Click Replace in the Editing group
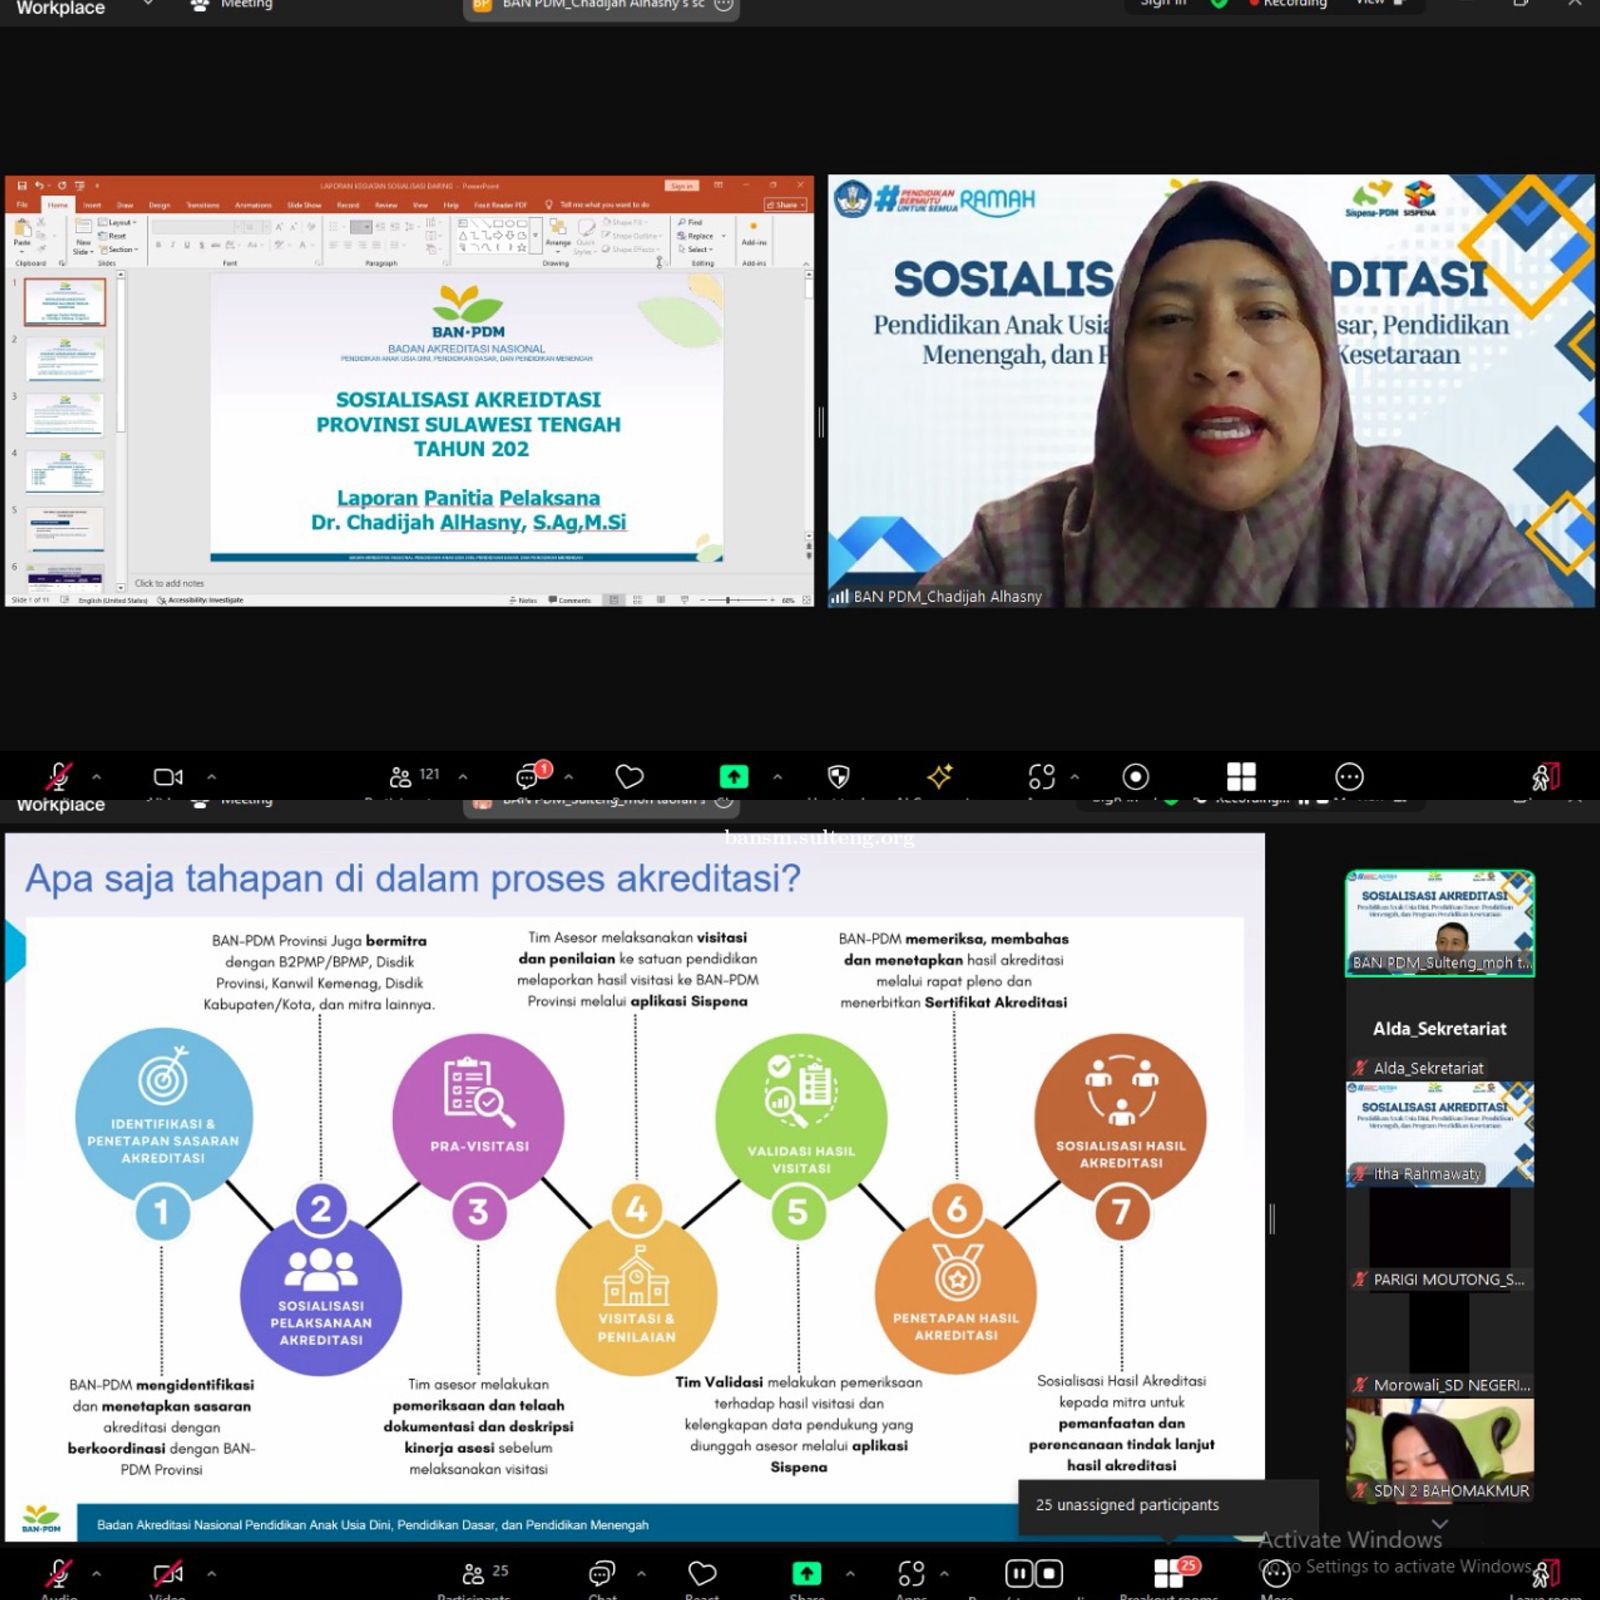 pyautogui.click(x=700, y=235)
